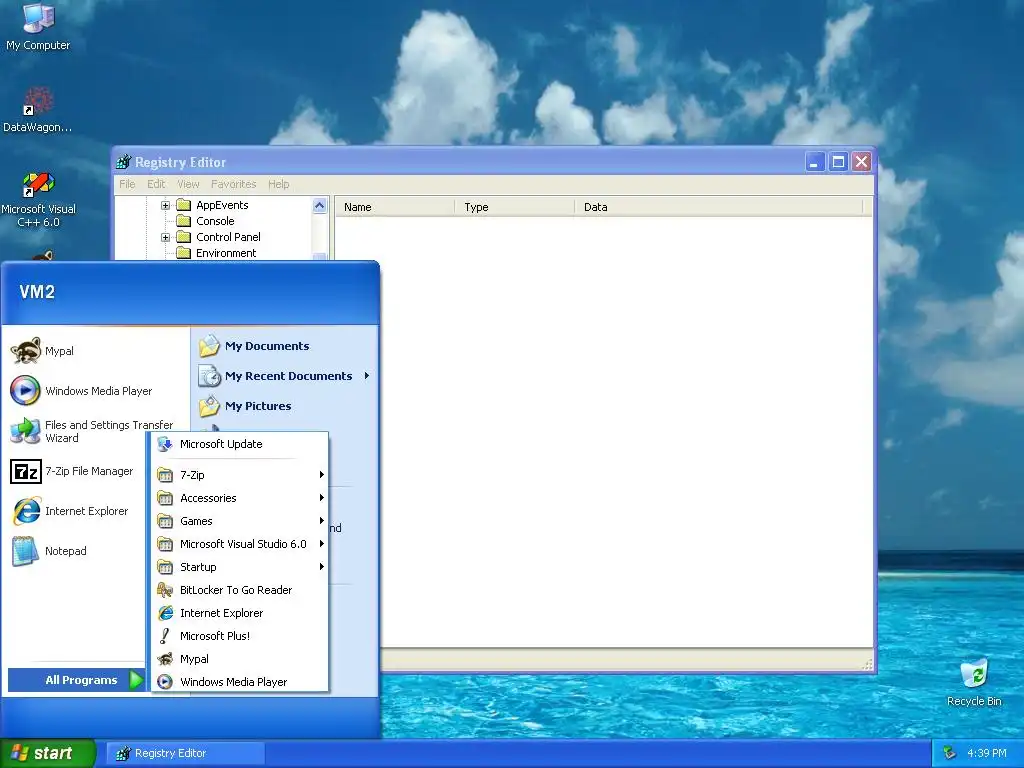Launch BitLocker To Go Reader
Screen dimensions: 1024x768
pos(240,590)
